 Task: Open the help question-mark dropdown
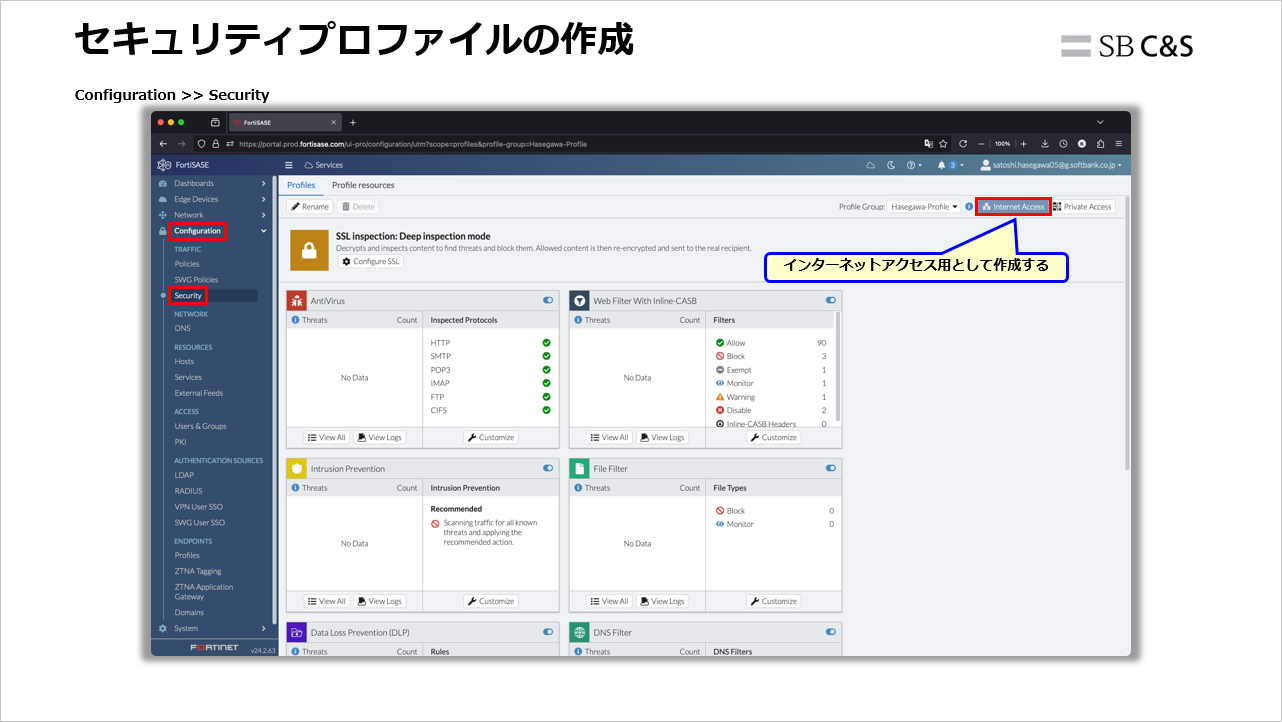[x=914, y=165]
